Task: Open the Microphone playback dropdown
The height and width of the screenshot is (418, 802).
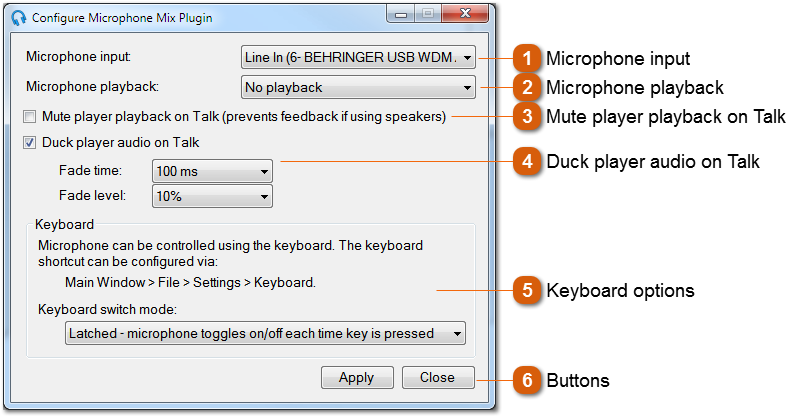Action: point(358,87)
